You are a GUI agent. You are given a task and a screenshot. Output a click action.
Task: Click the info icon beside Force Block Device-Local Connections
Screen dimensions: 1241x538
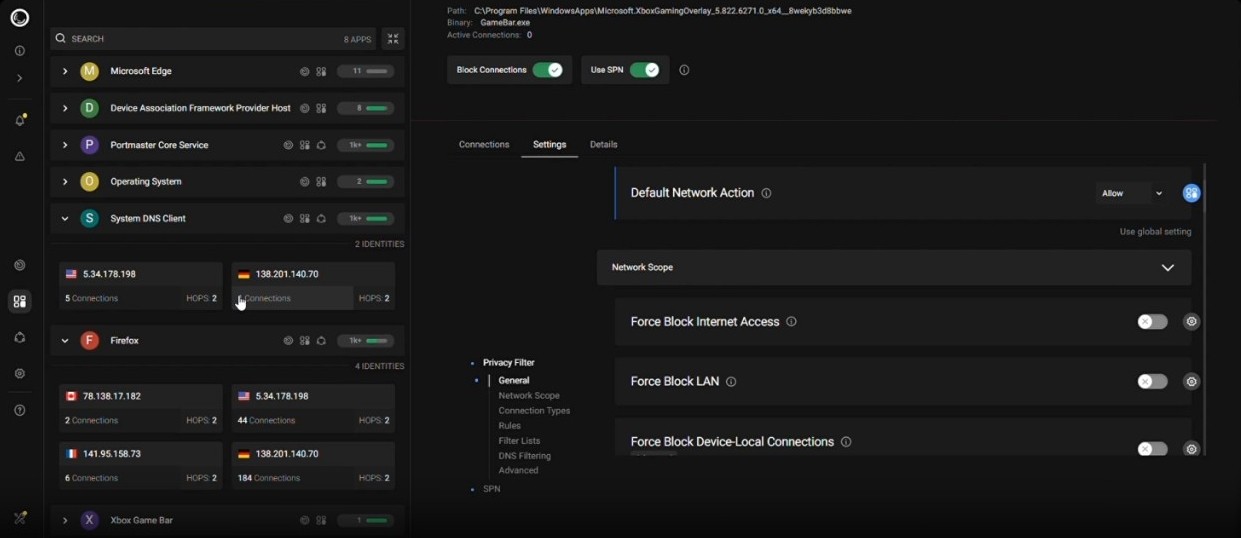coord(846,442)
